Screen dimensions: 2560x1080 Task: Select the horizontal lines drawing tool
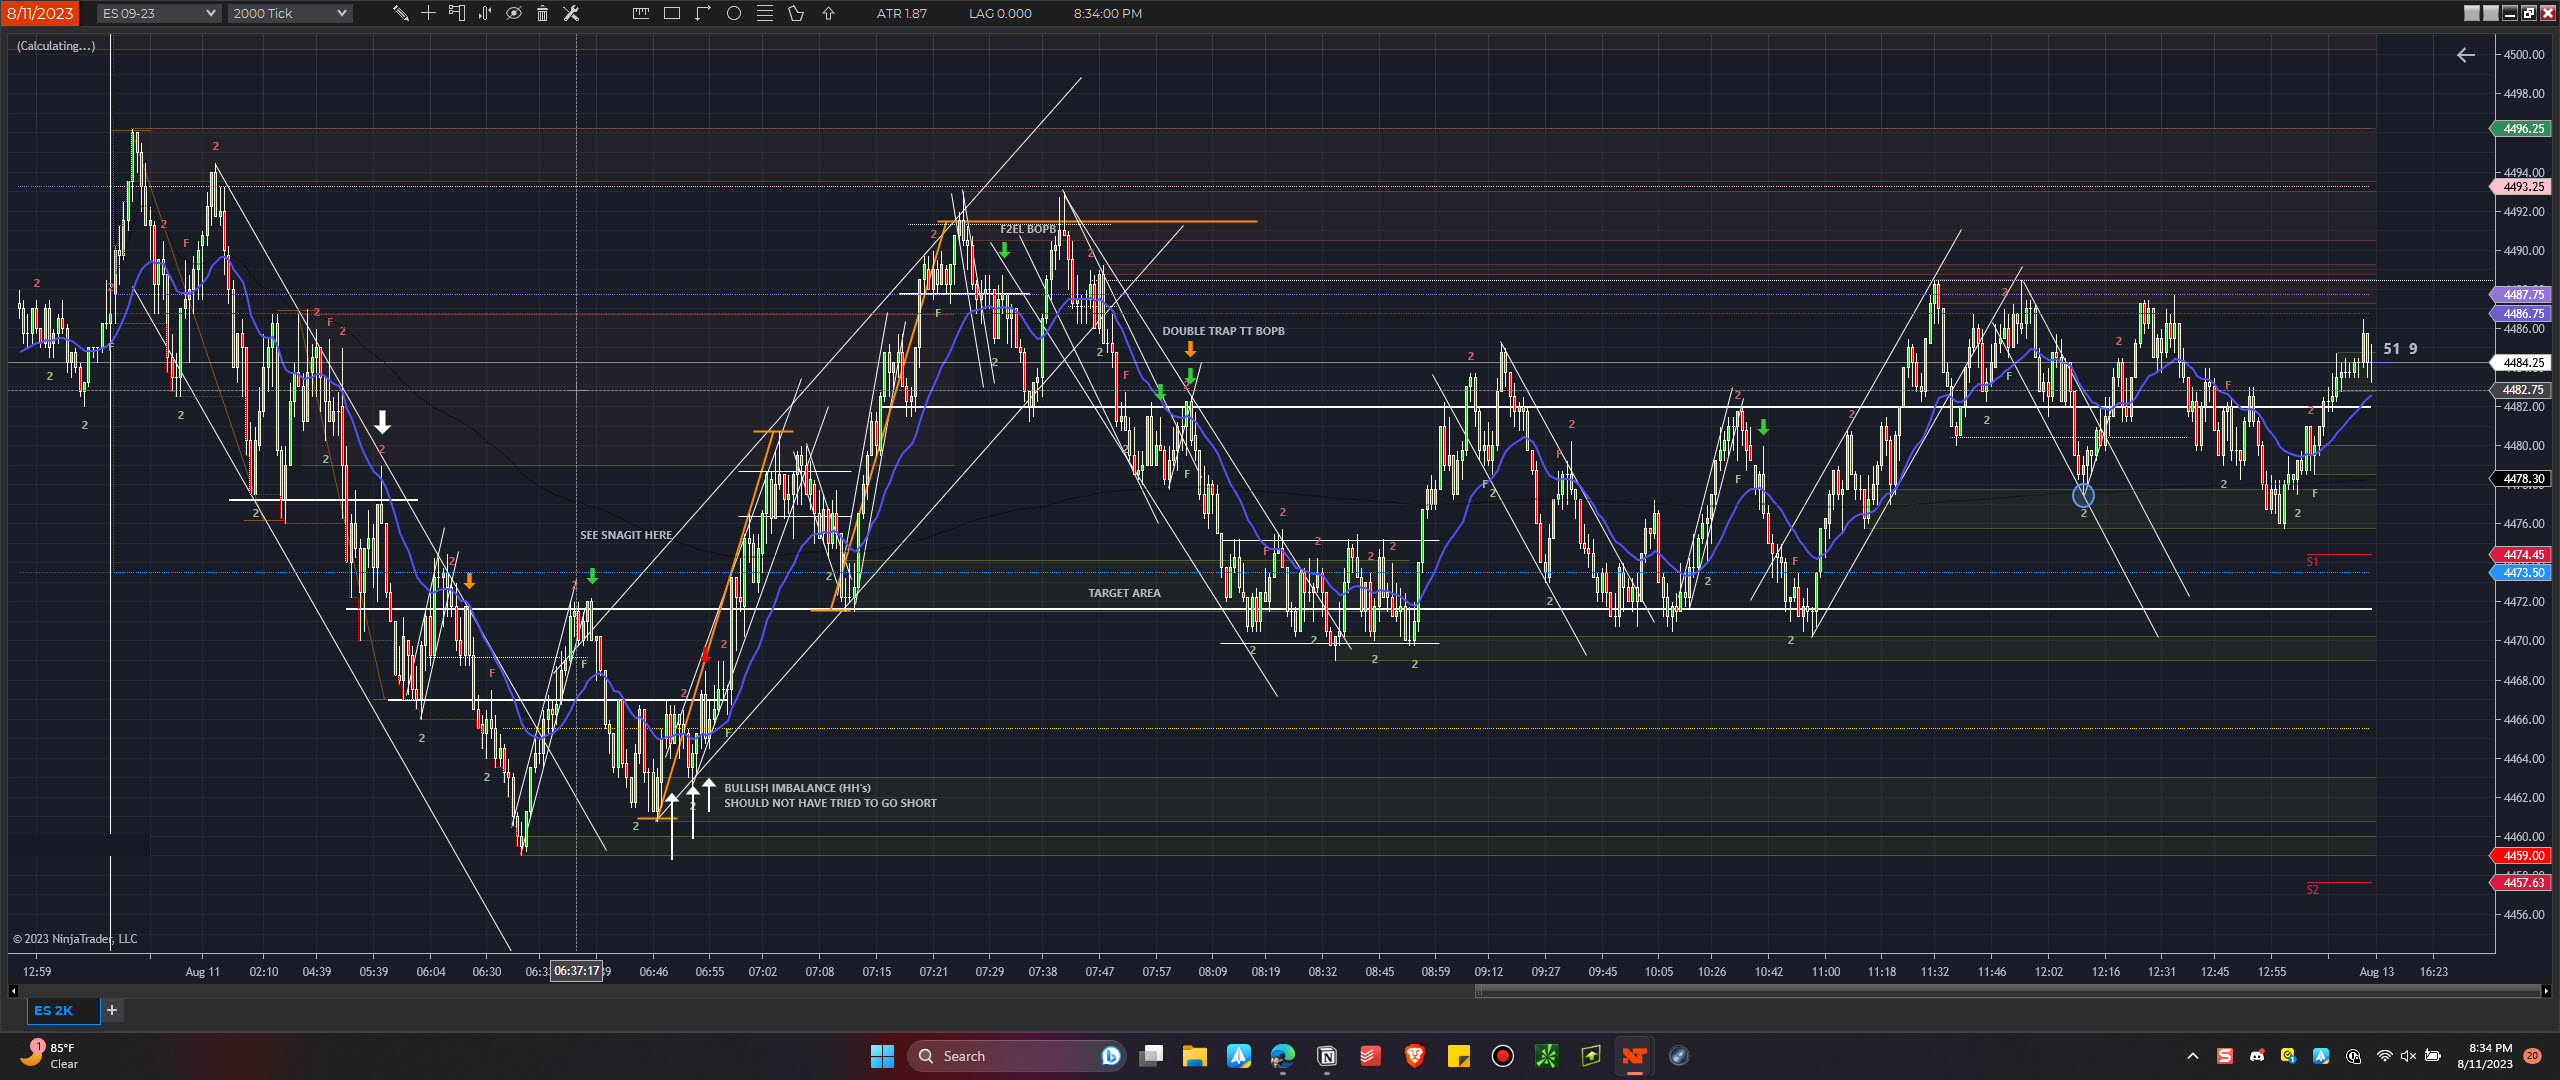click(765, 13)
